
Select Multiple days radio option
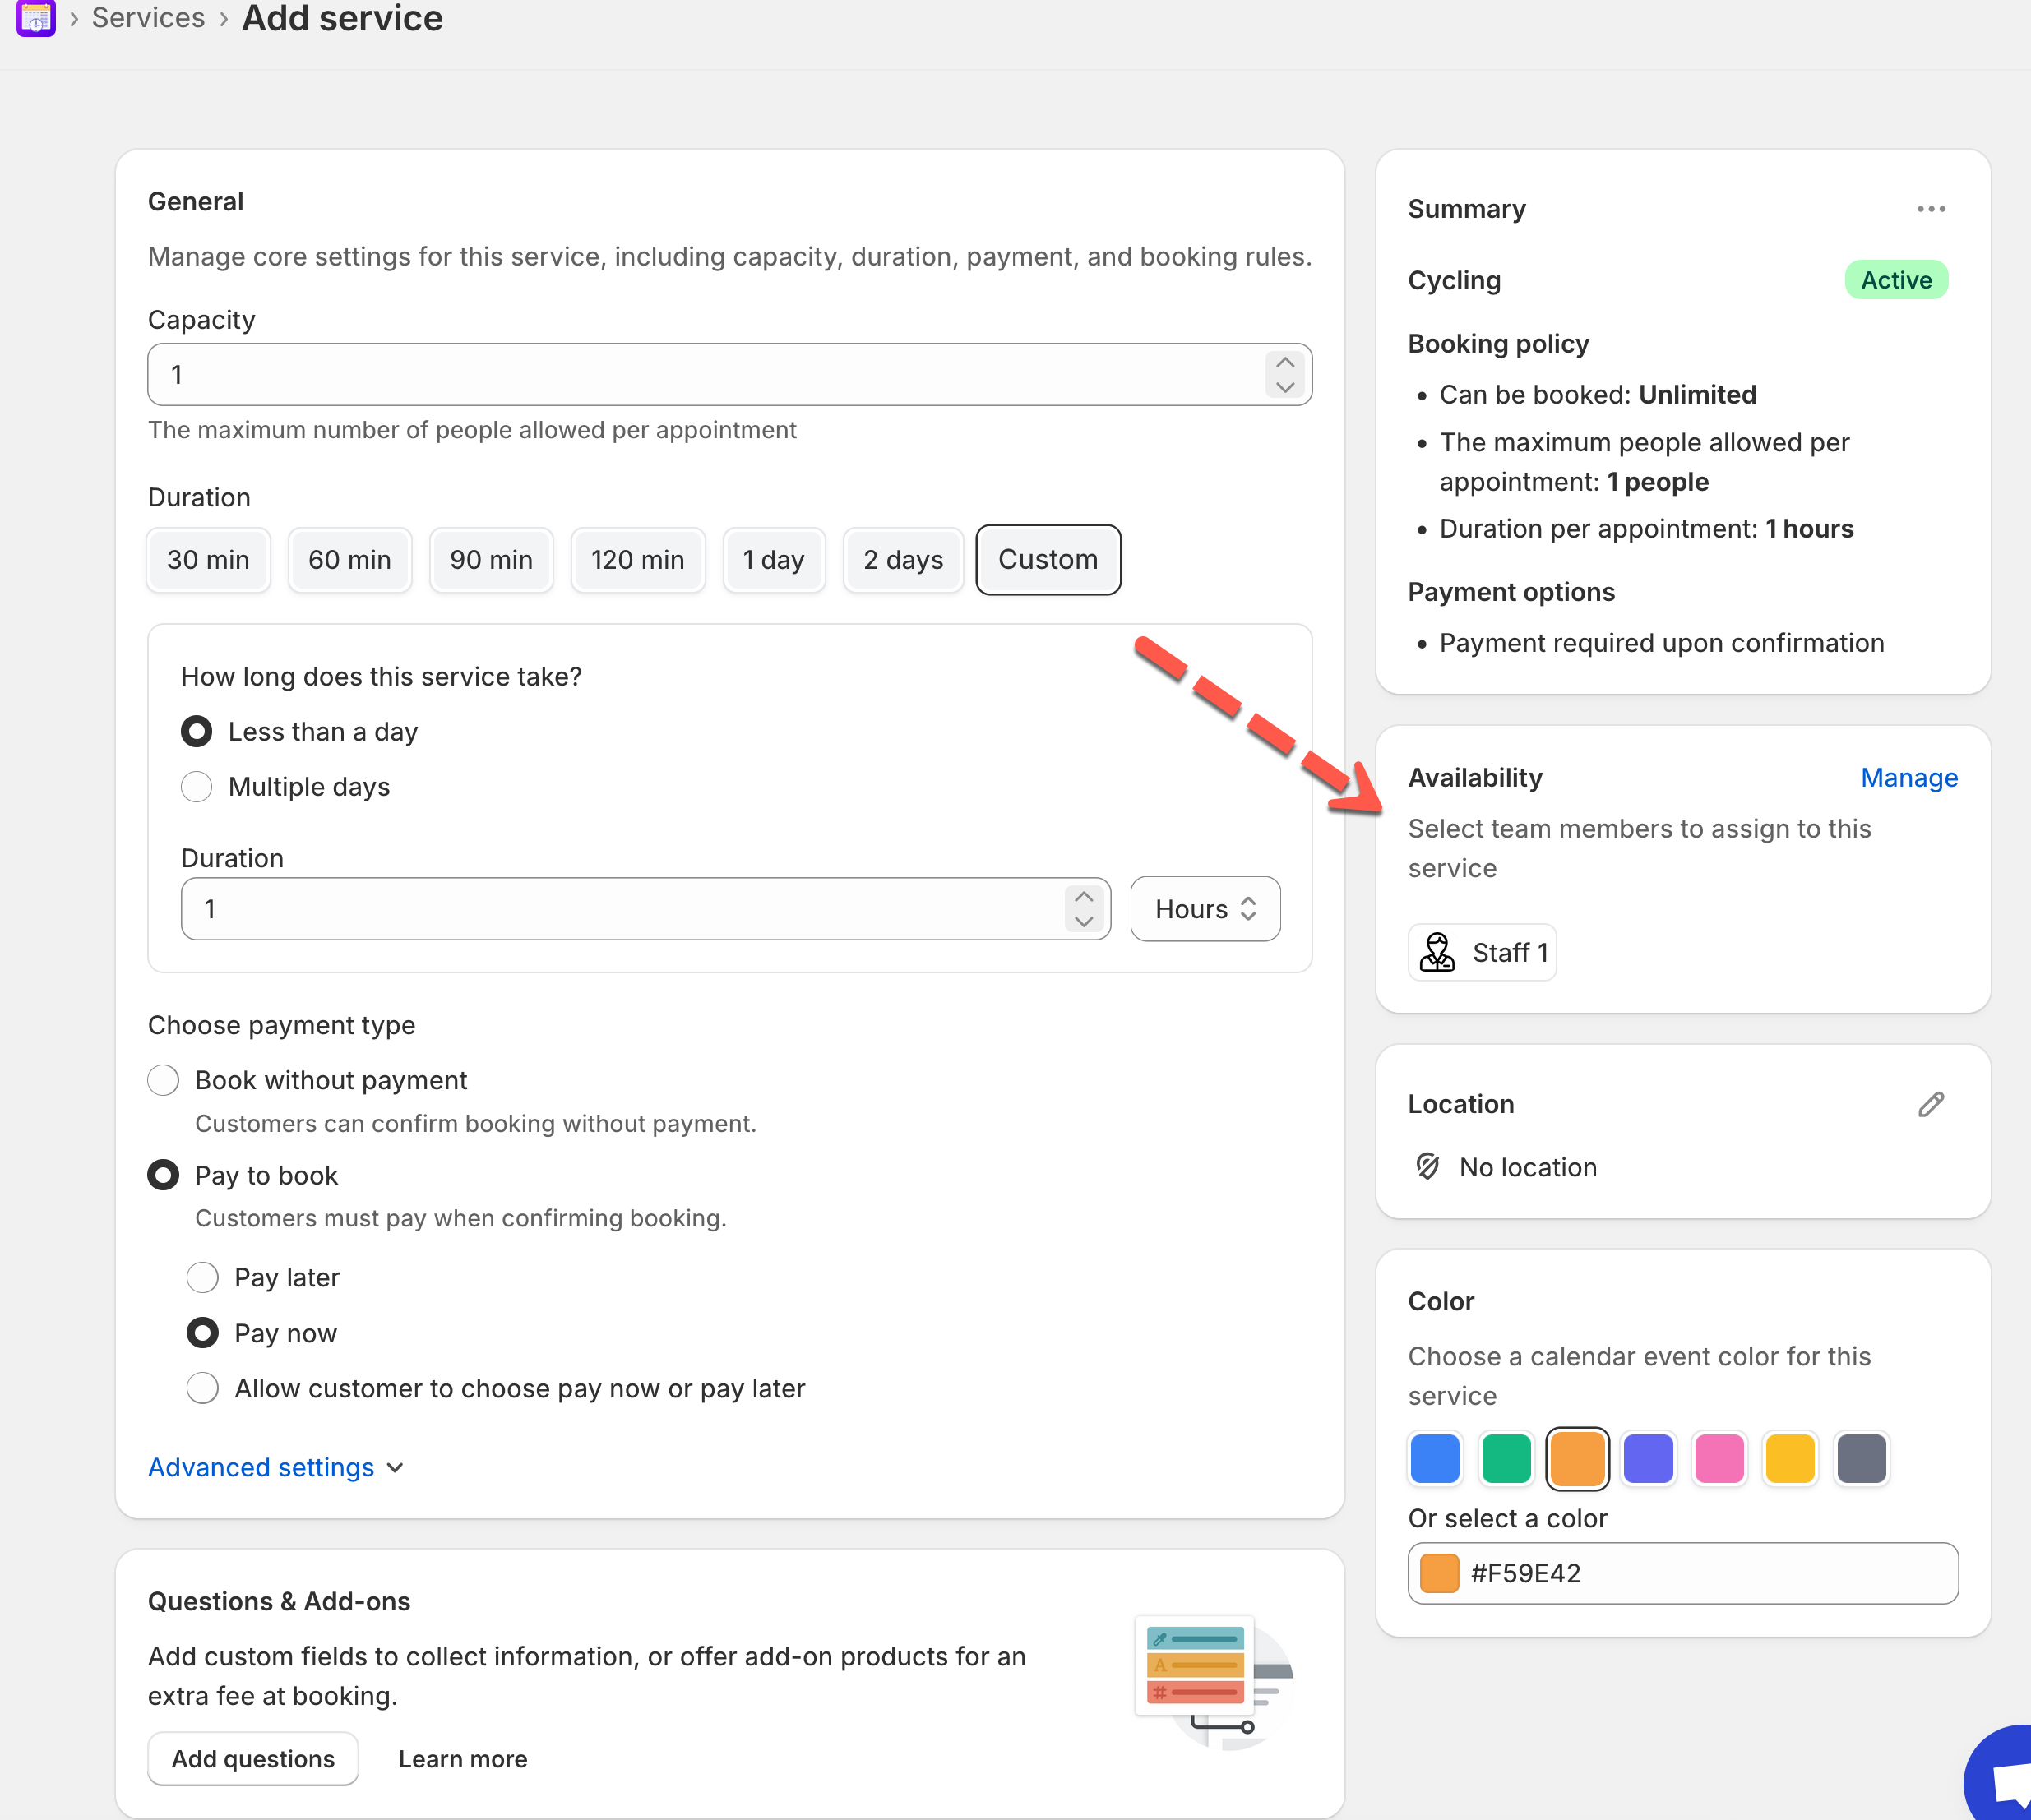click(197, 787)
